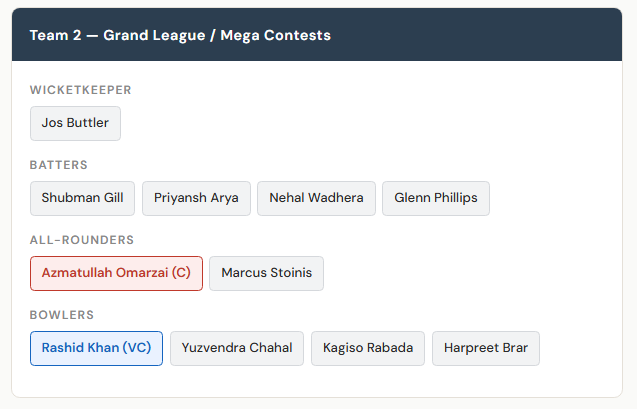Click the (VC) marker on Rashid Khan
Image resolution: width=637 pixels, height=409 pixels.
pos(137,348)
